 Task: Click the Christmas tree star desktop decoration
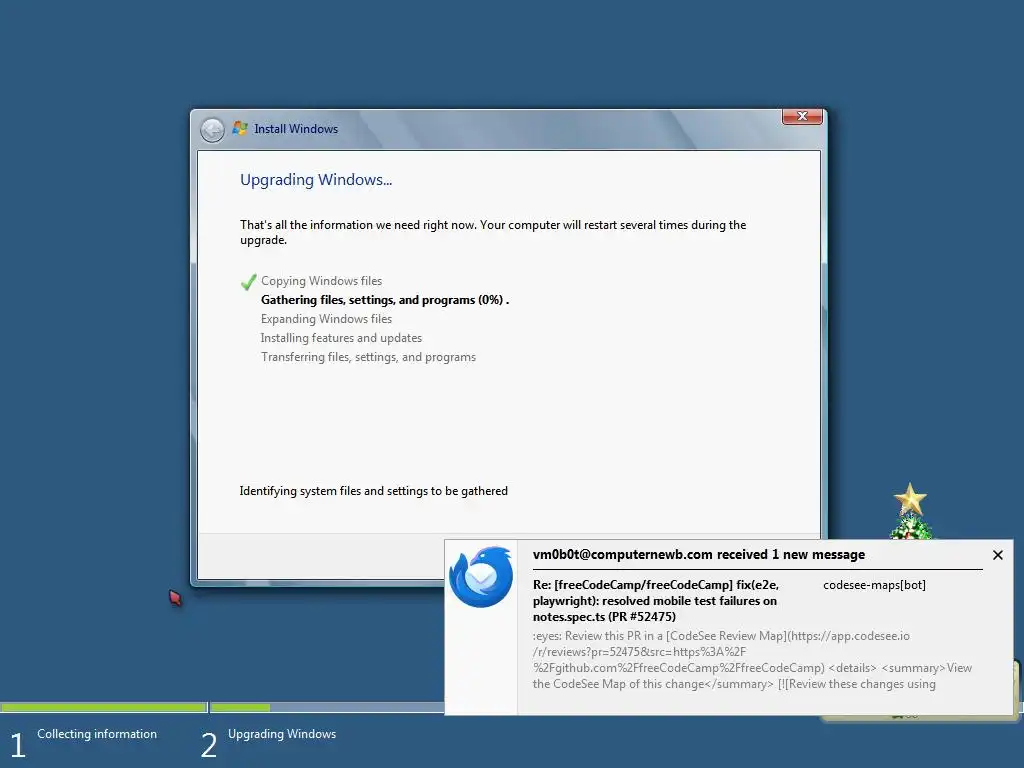point(910,499)
